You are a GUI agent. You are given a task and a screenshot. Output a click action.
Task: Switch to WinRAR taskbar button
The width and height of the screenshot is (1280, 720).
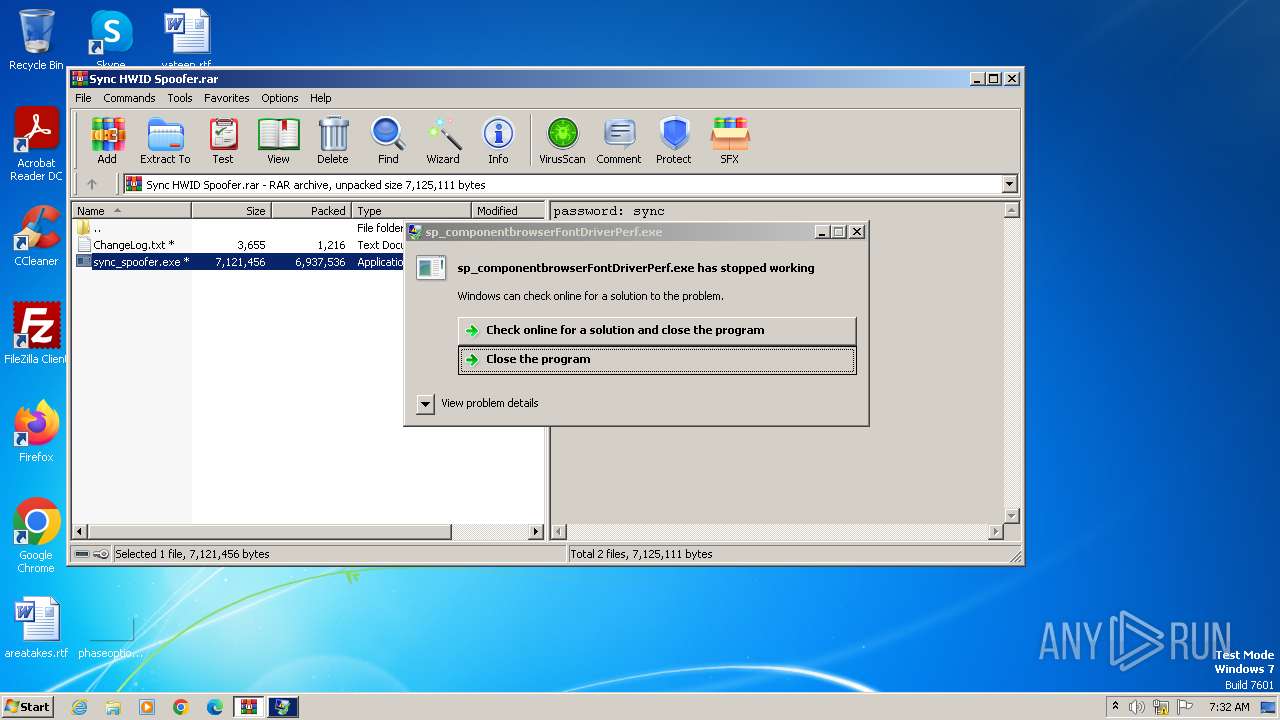248,707
